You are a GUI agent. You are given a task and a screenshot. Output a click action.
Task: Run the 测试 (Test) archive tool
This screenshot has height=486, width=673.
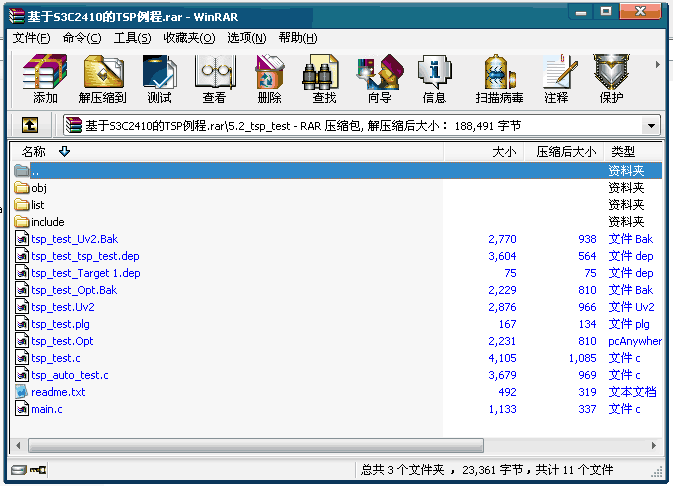click(x=159, y=79)
